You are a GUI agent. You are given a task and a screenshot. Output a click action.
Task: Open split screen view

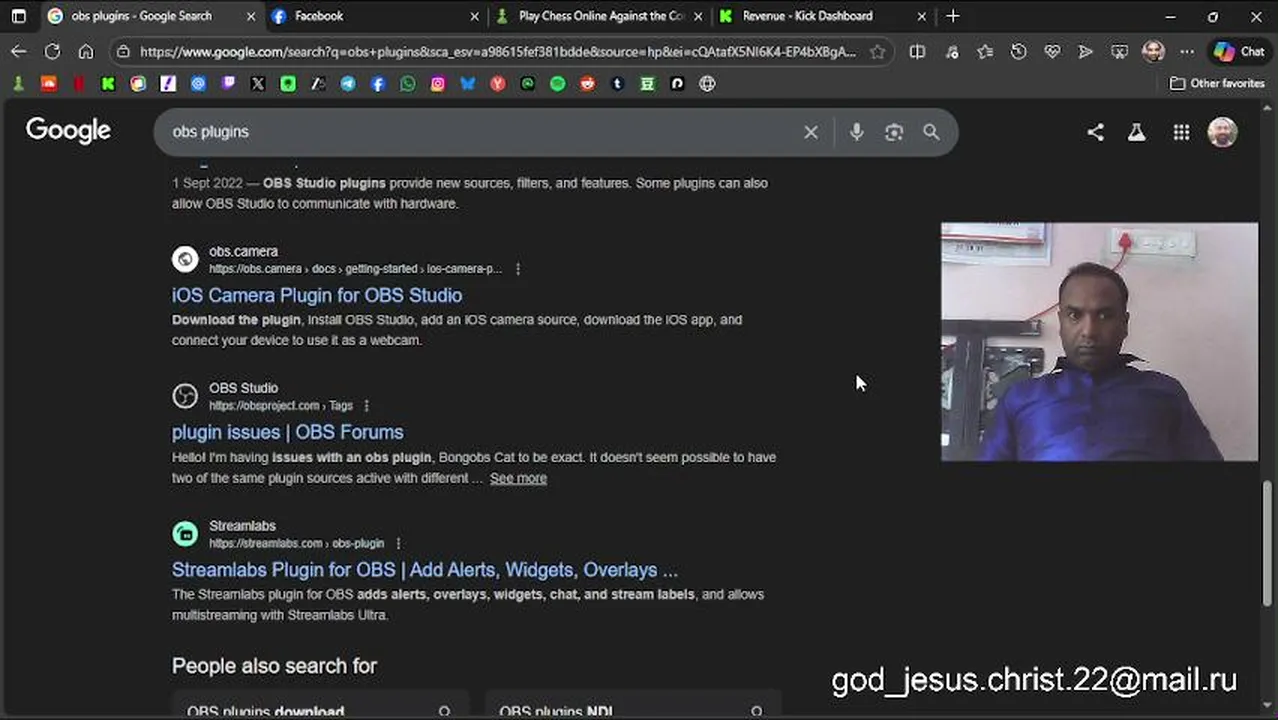point(917,51)
